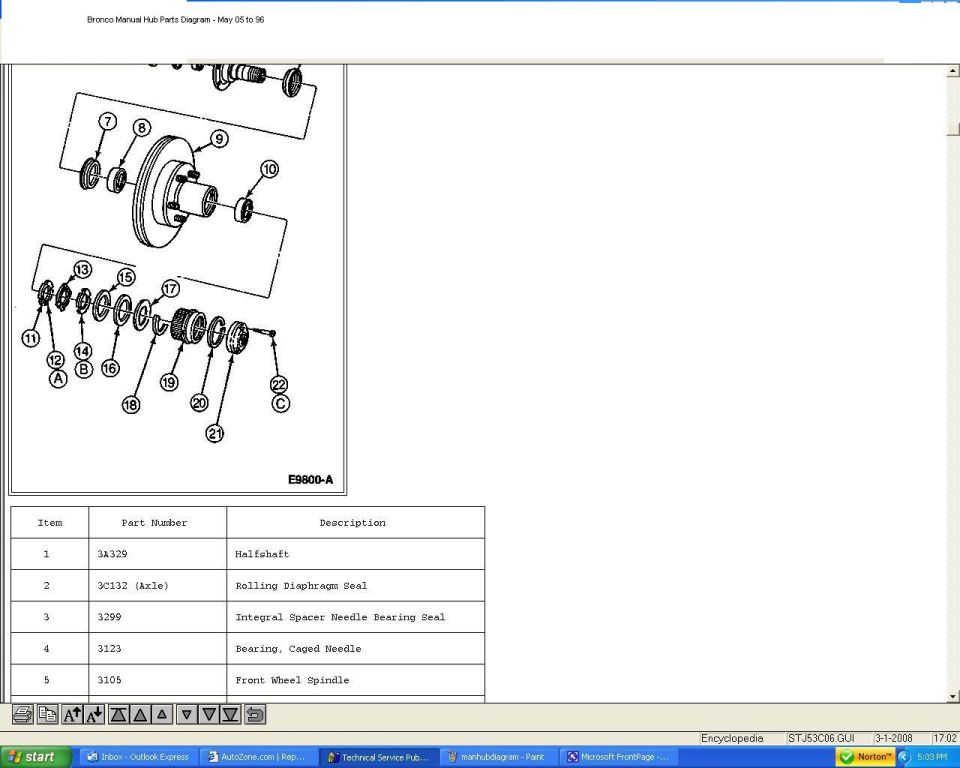960x768 pixels.
Task: Increase font size with A-up icon
Action: (x=72, y=715)
